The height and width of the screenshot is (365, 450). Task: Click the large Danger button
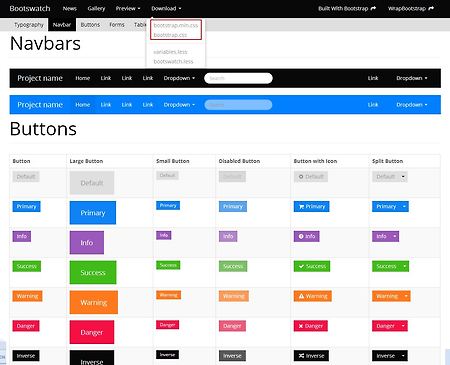coord(92,332)
